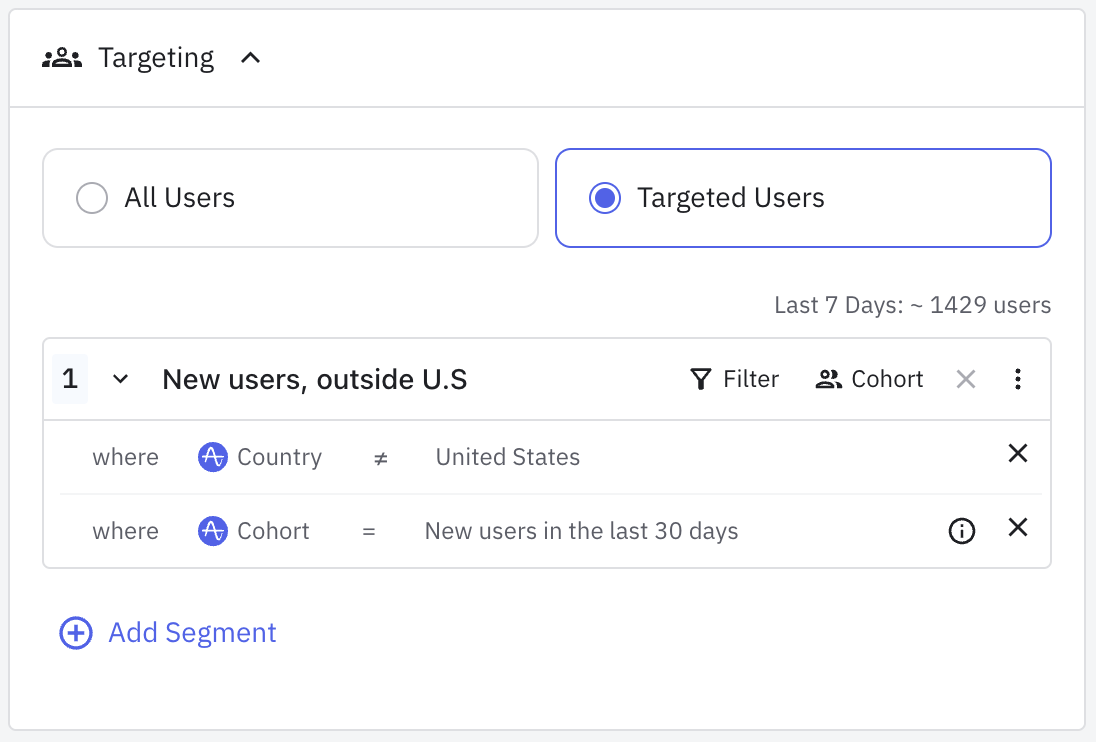This screenshot has height=742, width=1096.
Task: Select the All Users radio button
Action: [92, 198]
